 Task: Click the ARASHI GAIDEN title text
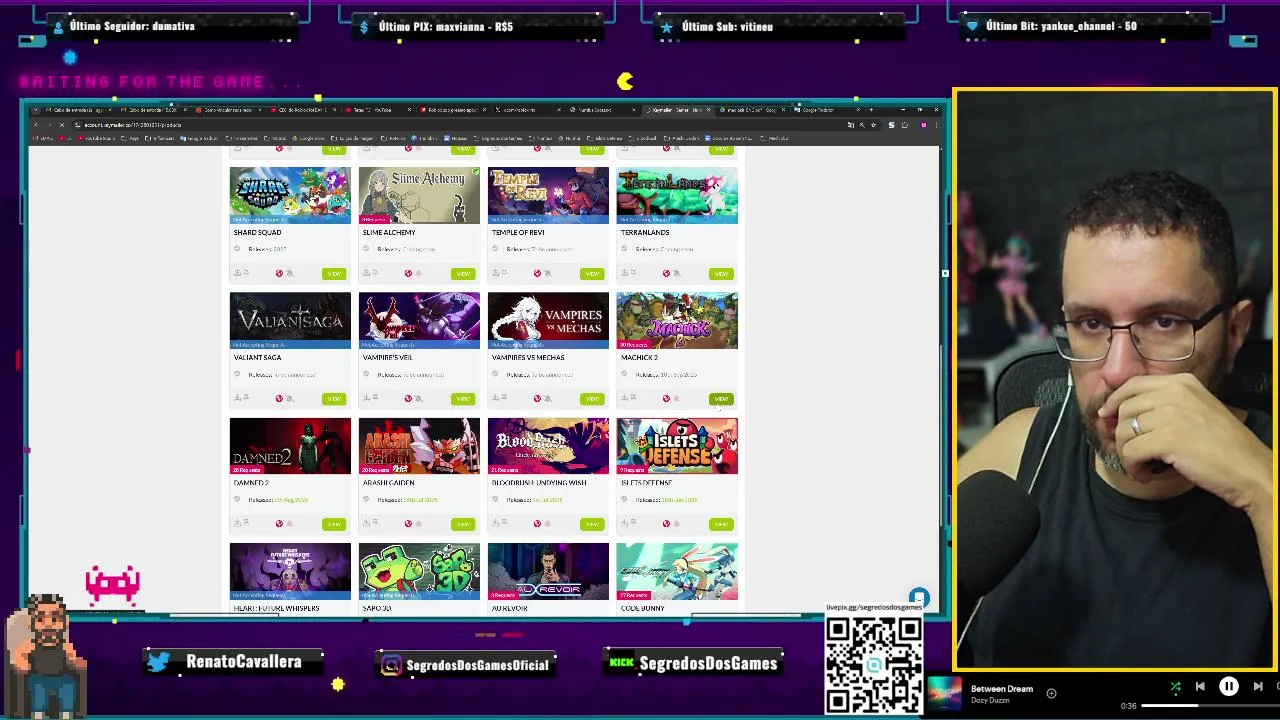pyautogui.click(x=388, y=482)
